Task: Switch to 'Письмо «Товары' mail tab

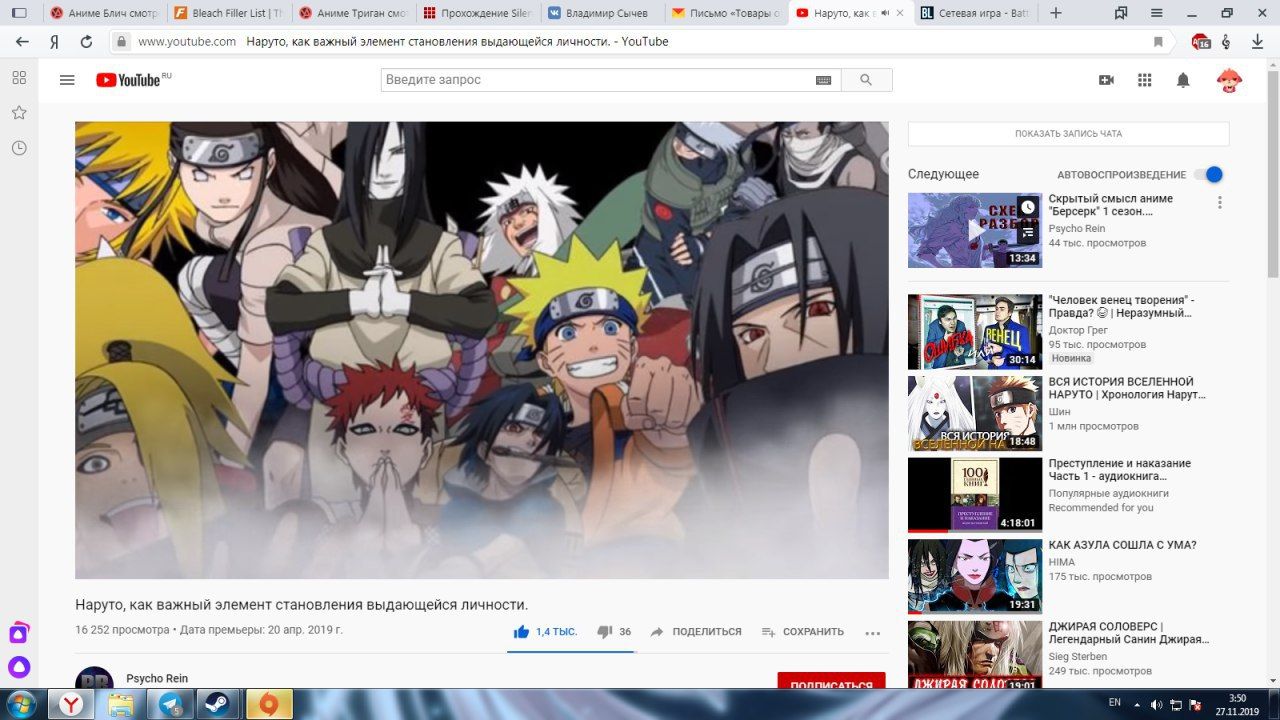Action: click(727, 13)
